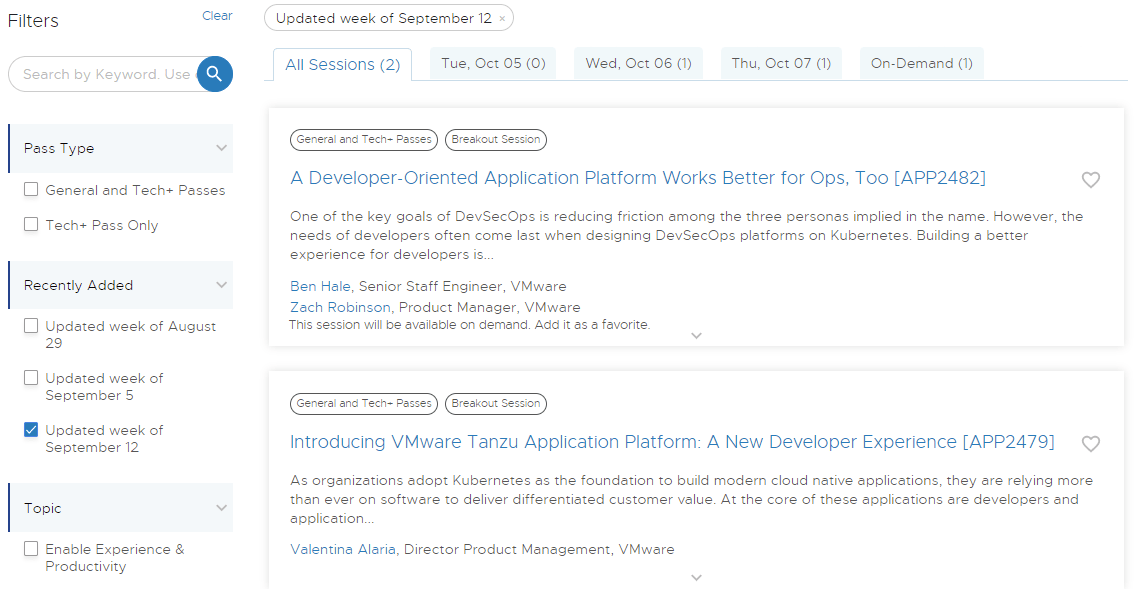
Task: Expand details of the APP2479 session card
Action: pyautogui.click(x=697, y=577)
